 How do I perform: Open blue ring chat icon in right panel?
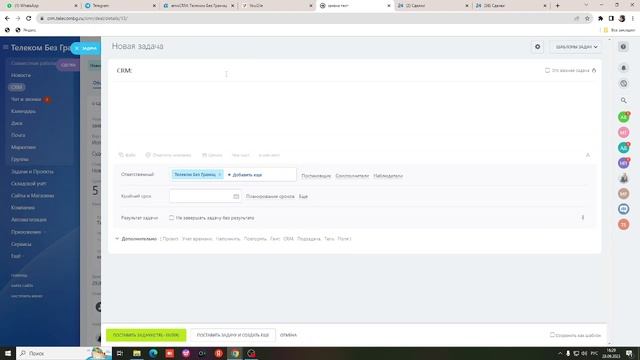tap(623, 209)
